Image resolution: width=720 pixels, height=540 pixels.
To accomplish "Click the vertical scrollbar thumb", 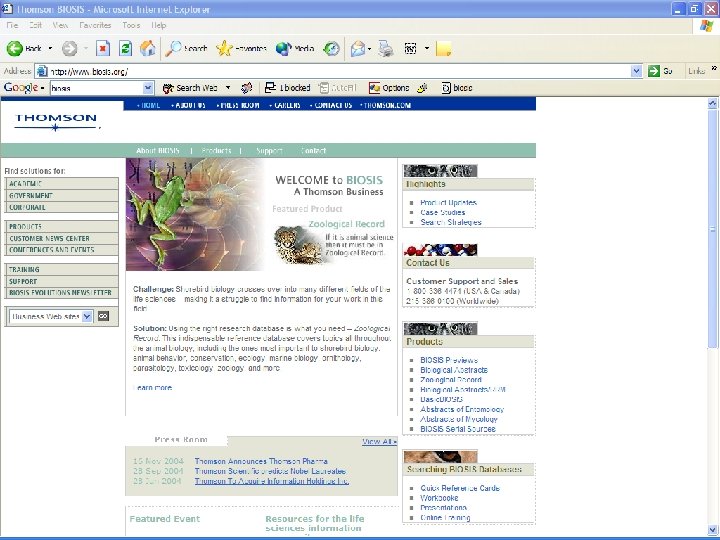I will coord(712,228).
